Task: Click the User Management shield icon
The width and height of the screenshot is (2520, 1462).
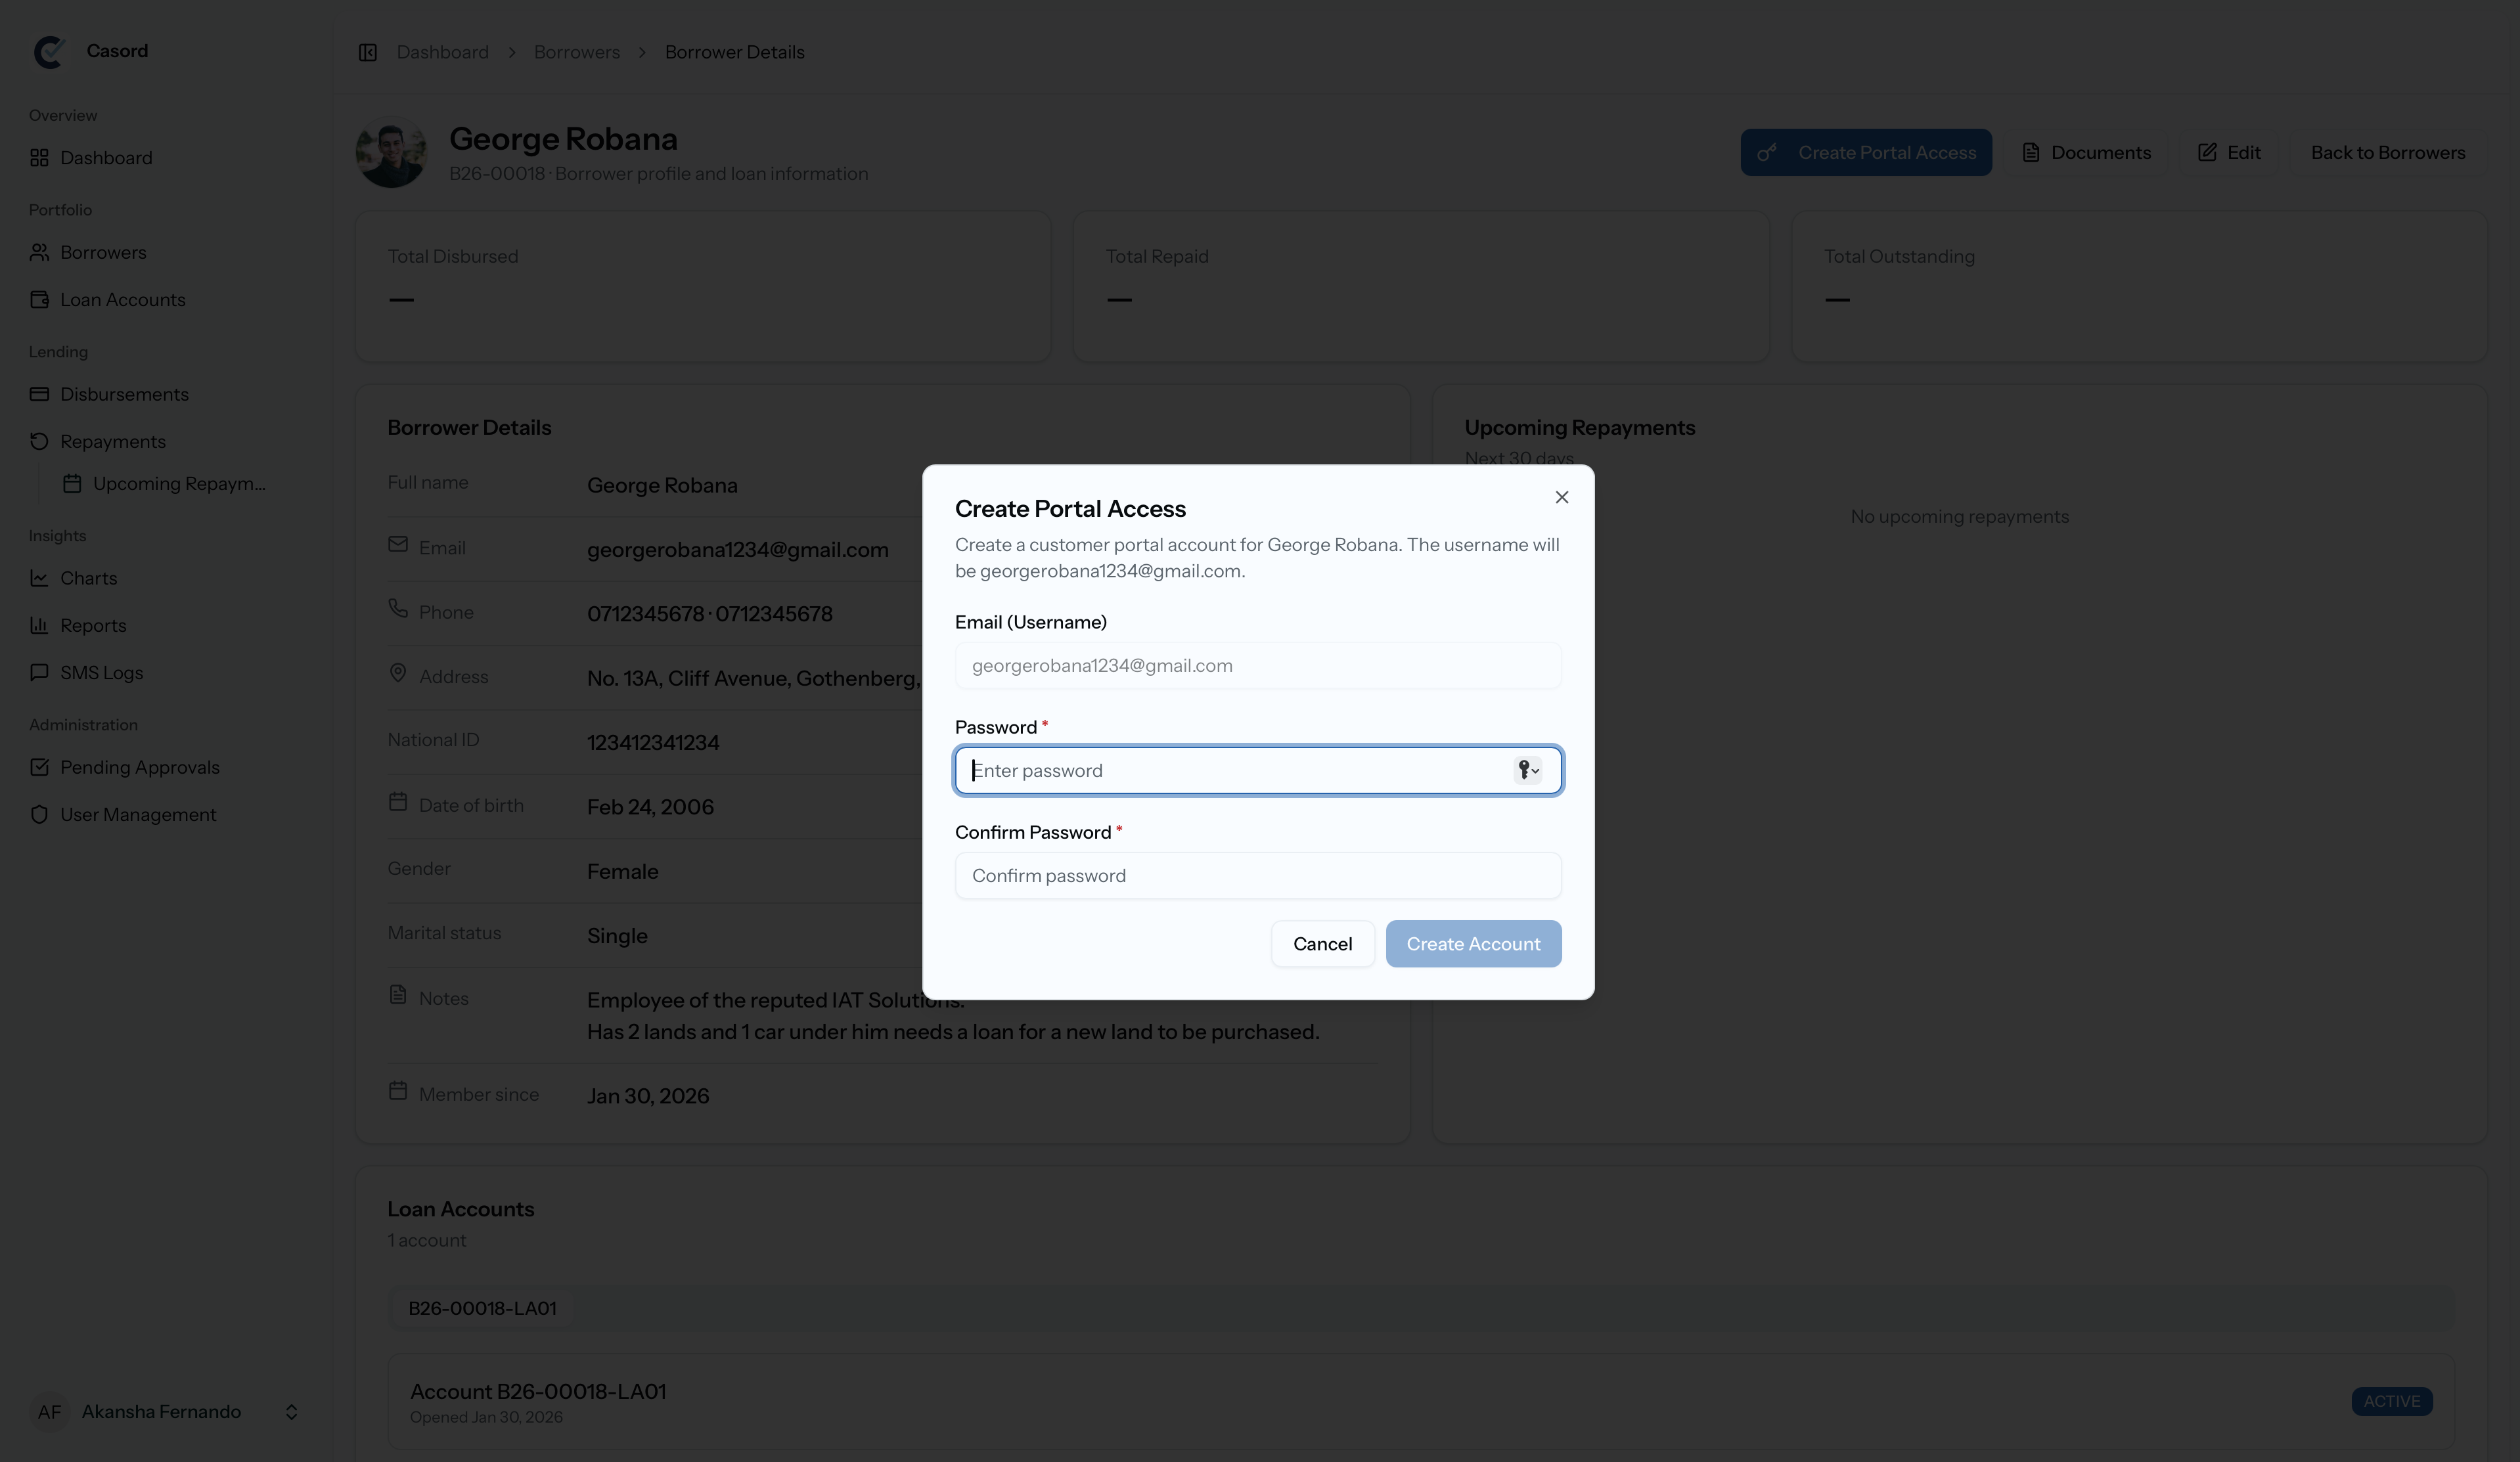Action: pyautogui.click(x=39, y=814)
